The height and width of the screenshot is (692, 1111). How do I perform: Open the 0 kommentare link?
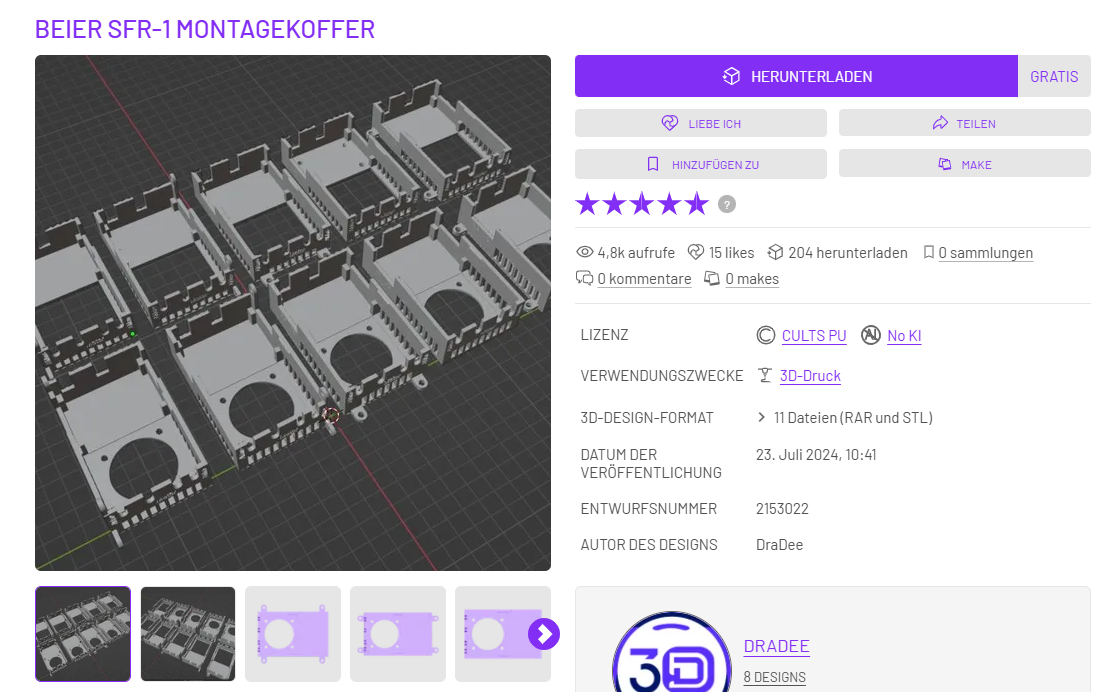coord(644,279)
